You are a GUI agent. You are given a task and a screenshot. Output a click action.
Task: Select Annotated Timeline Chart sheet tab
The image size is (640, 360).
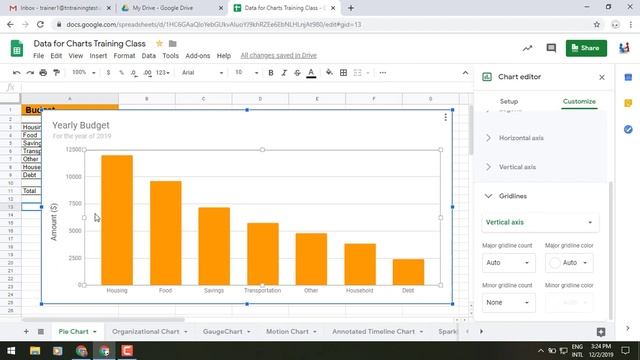click(378, 331)
